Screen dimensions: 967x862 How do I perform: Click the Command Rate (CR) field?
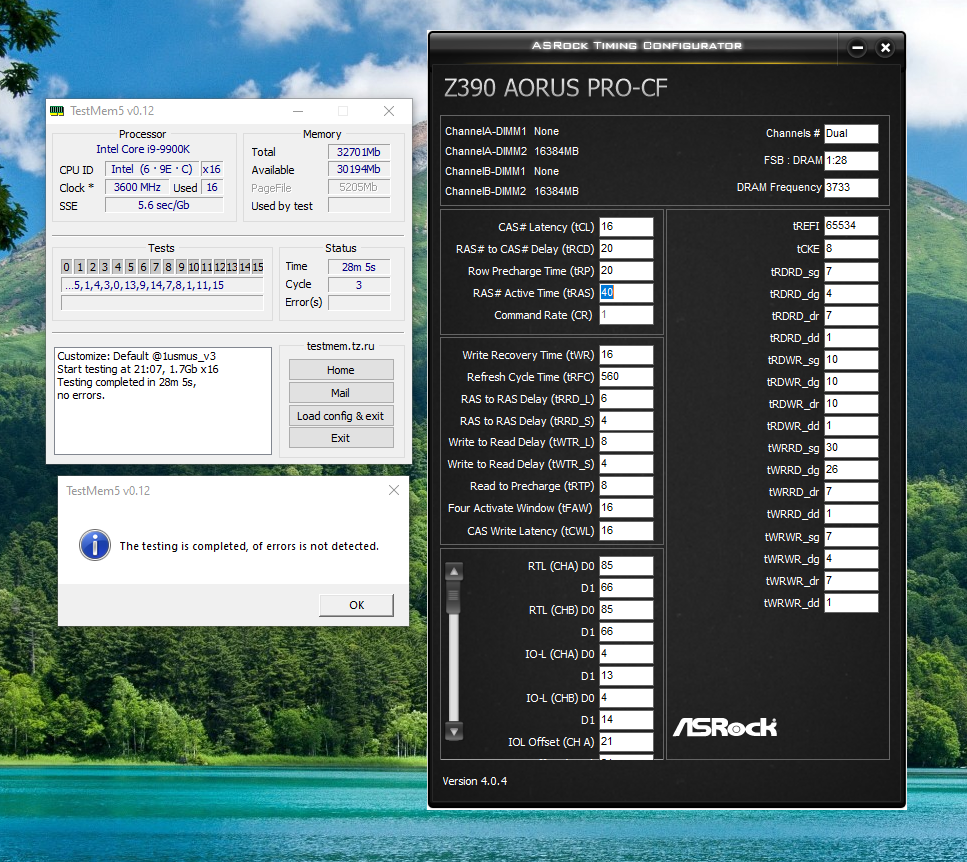pos(626,314)
